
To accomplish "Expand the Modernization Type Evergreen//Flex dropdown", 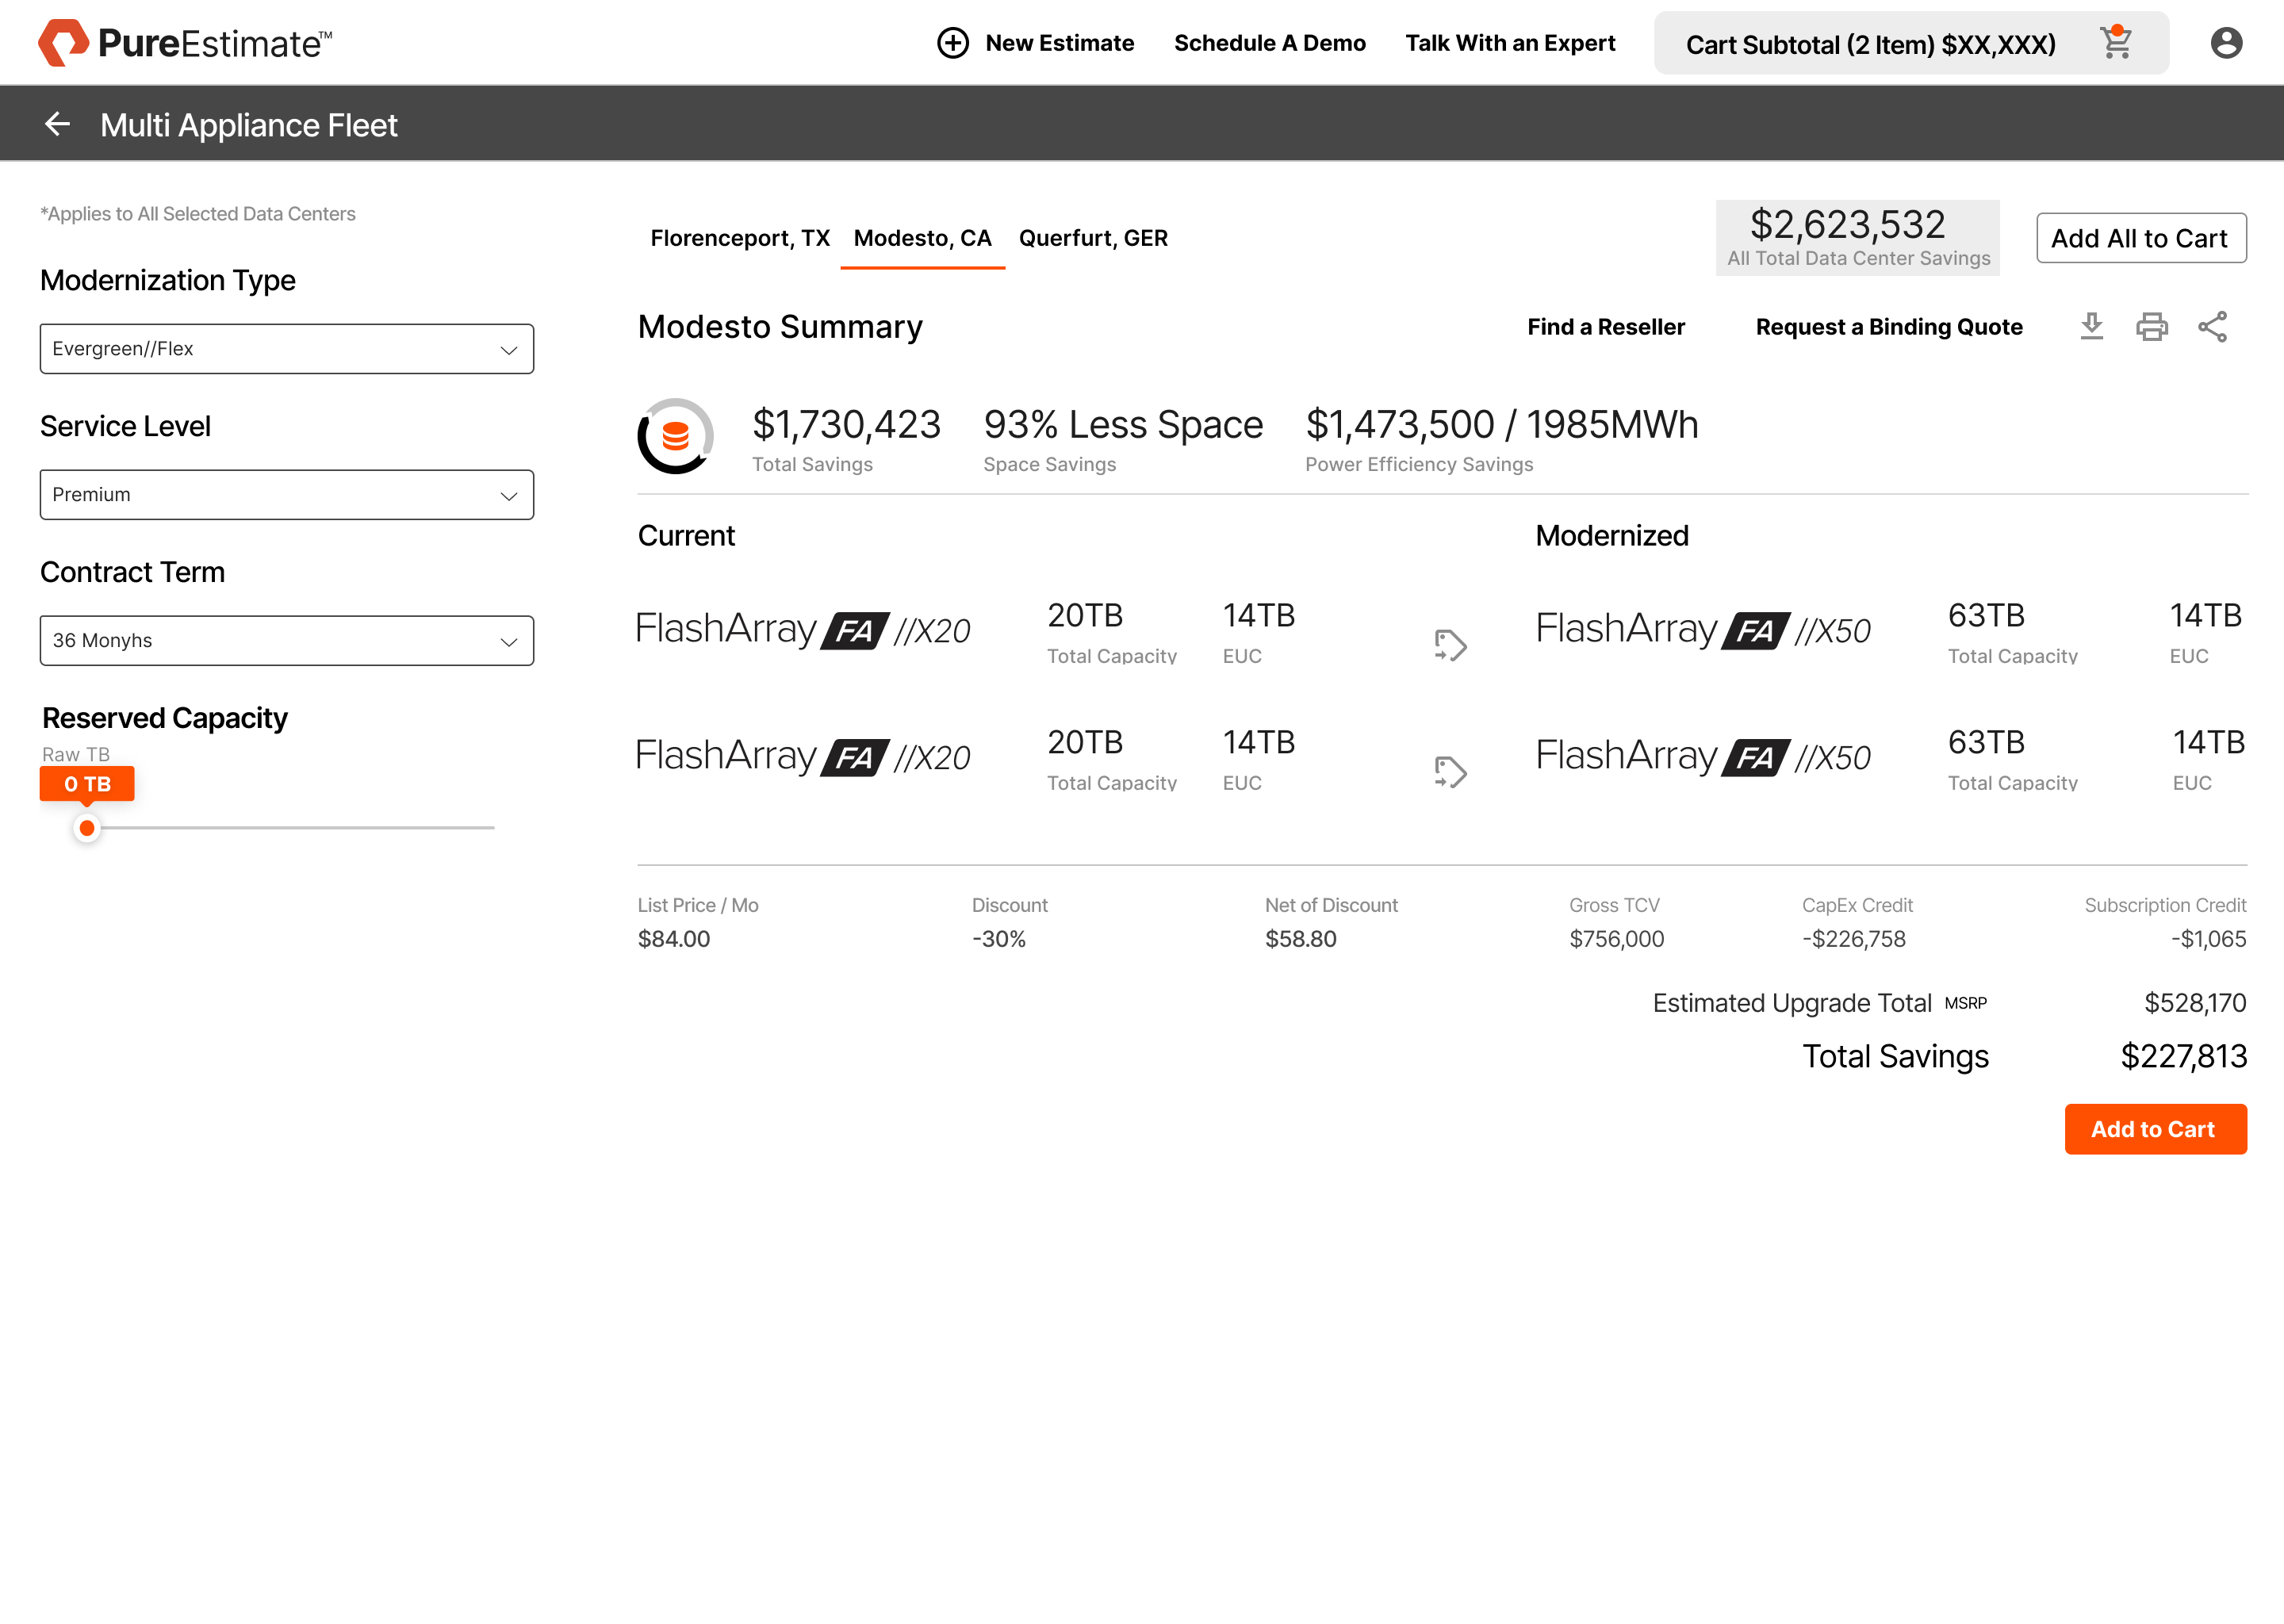I will pyautogui.click(x=286, y=349).
